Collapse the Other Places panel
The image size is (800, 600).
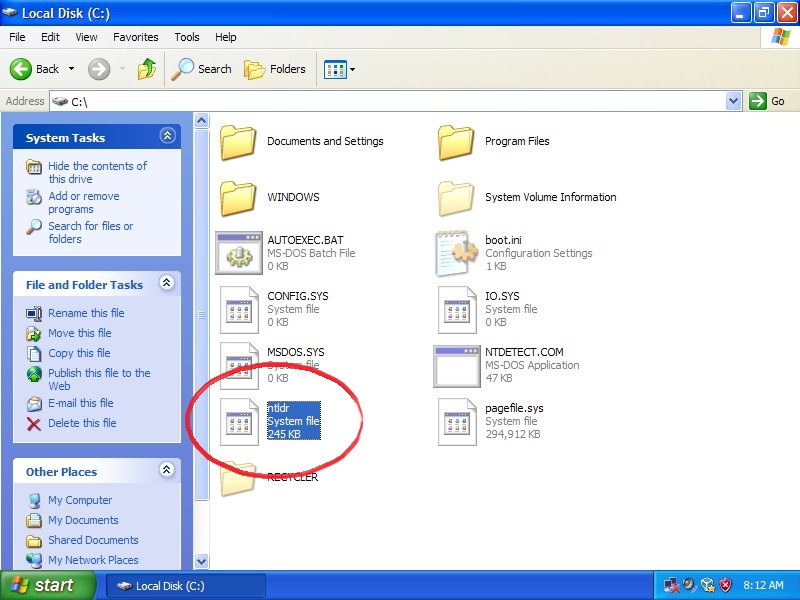(x=167, y=470)
